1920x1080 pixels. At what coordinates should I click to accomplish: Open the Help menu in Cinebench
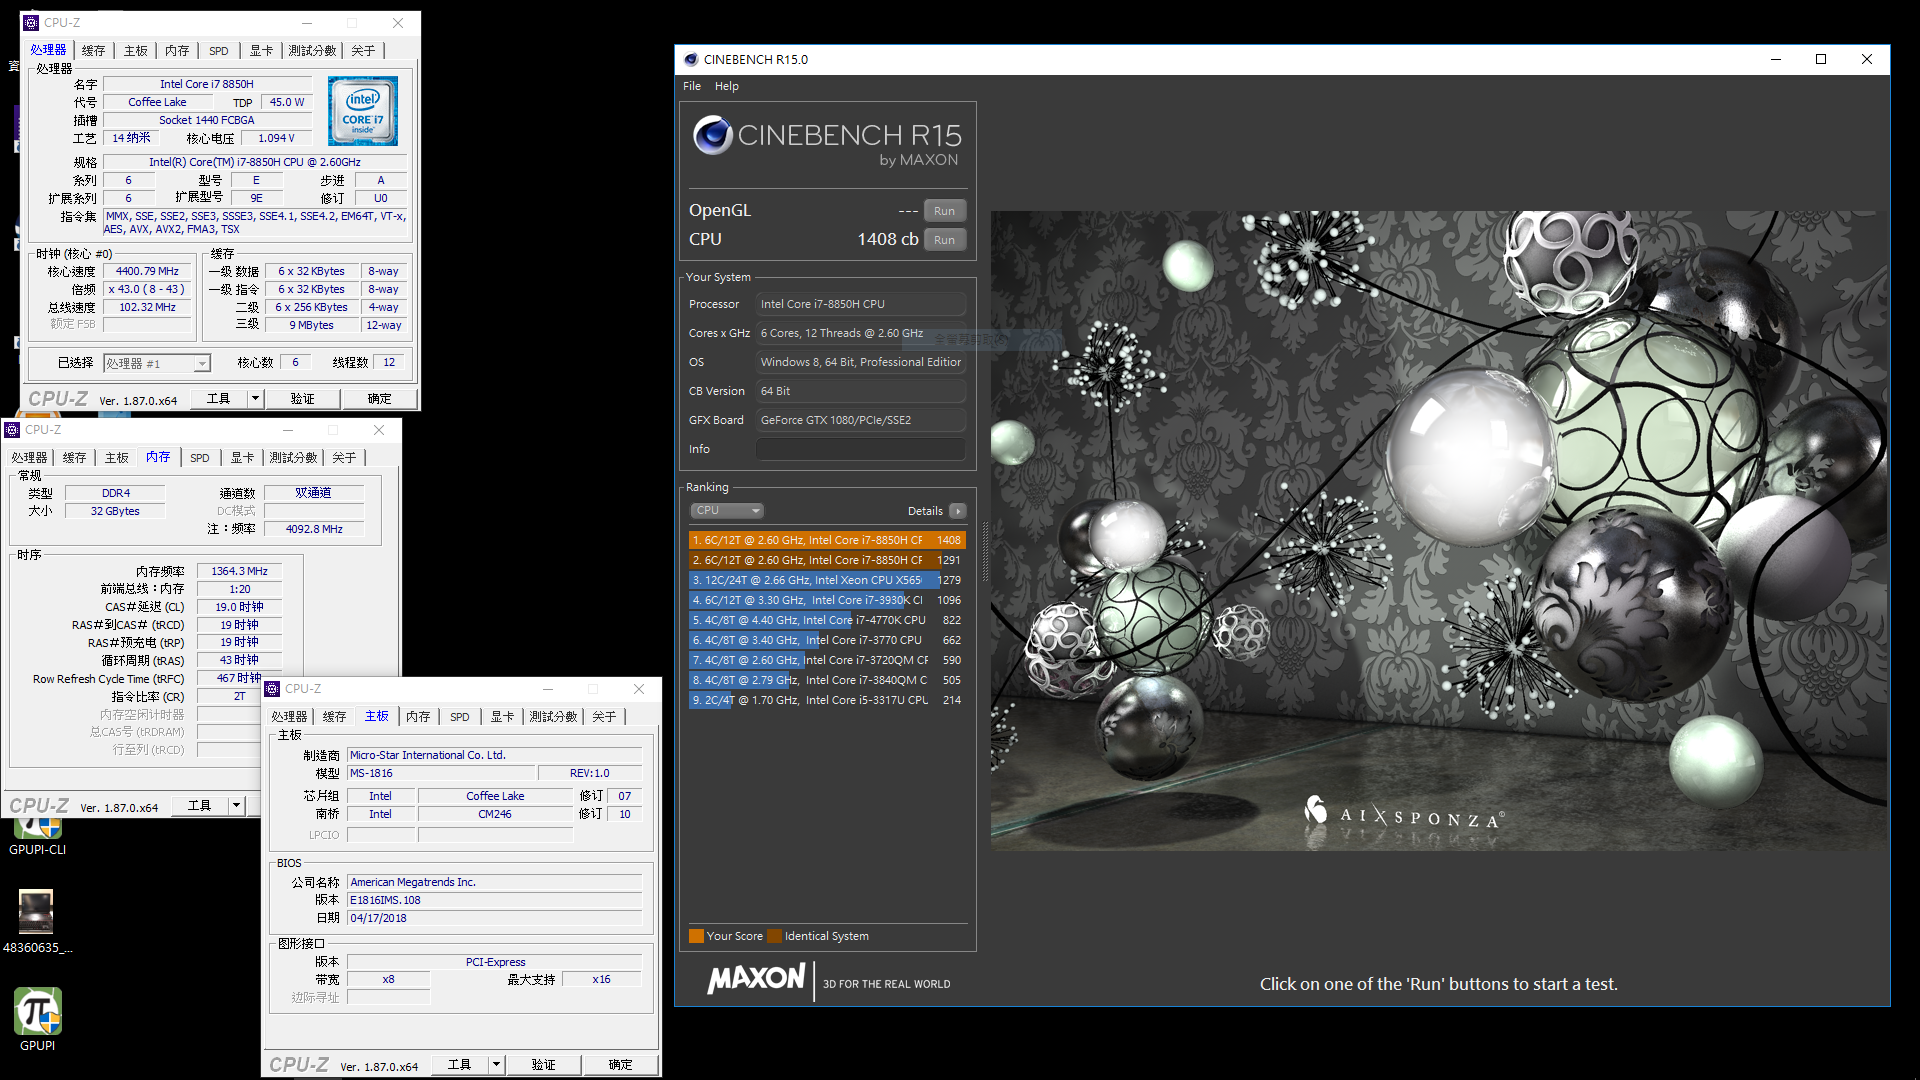pyautogui.click(x=727, y=86)
